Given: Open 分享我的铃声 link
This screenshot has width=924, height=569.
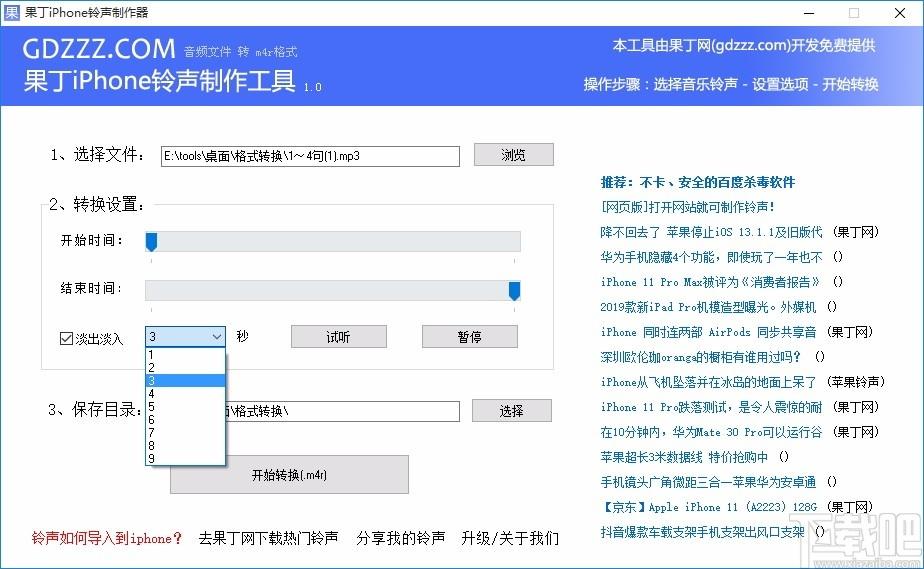Looking at the screenshot, I should click(400, 538).
